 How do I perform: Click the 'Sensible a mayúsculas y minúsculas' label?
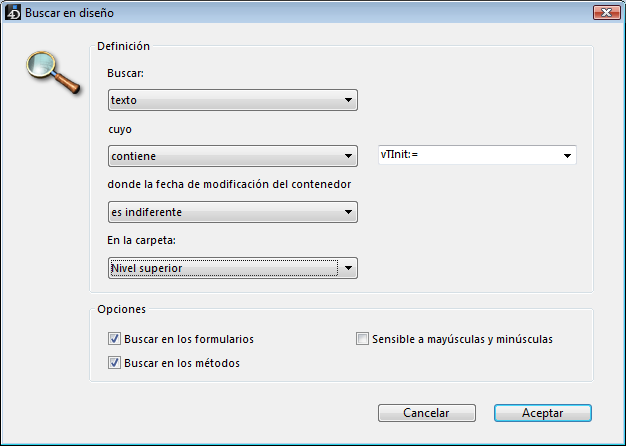[462, 339]
